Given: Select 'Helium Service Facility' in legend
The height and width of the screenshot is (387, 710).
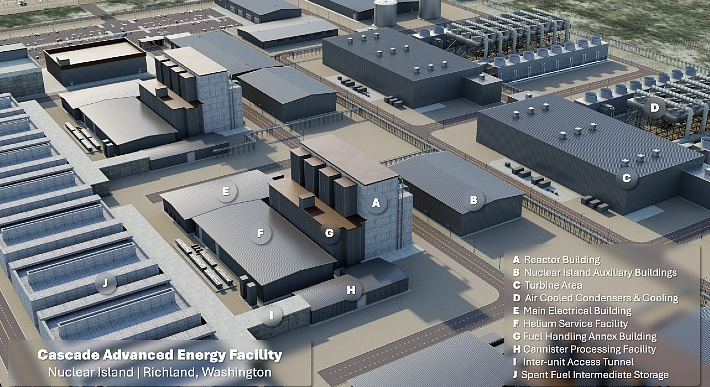Looking at the screenshot, I should pyautogui.click(x=571, y=324).
